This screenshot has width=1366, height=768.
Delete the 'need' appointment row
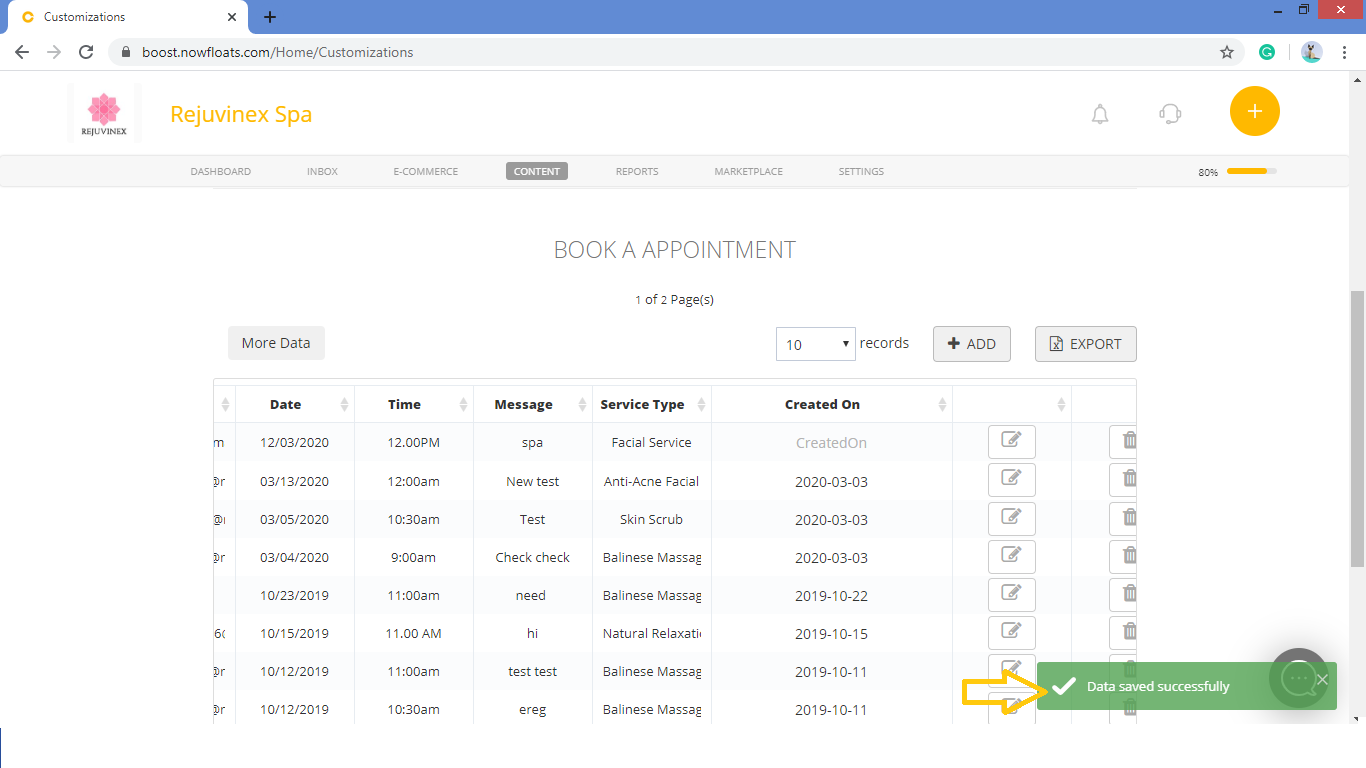click(1124, 594)
